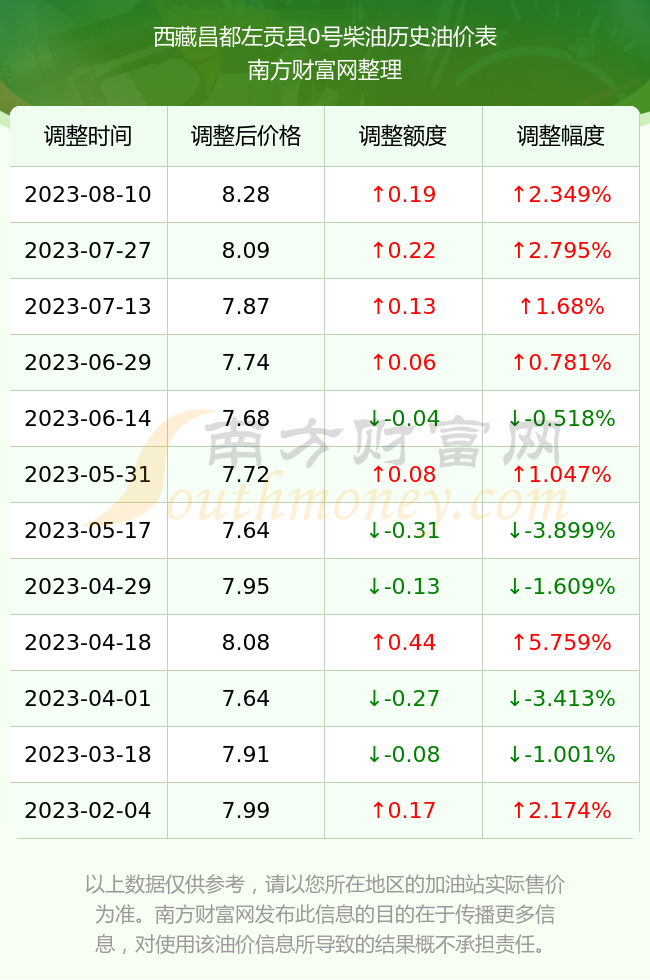The image size is (650, 980).
Task: Click the 调整额度 column header
Action: [403, 136]
